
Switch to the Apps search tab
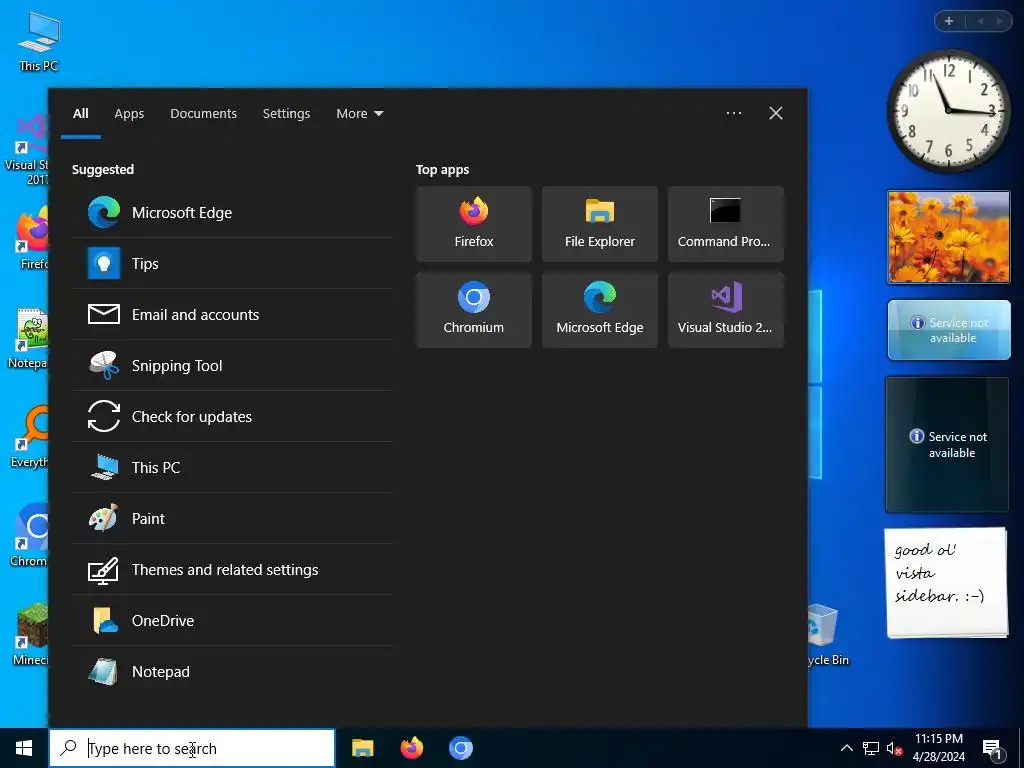129,114
